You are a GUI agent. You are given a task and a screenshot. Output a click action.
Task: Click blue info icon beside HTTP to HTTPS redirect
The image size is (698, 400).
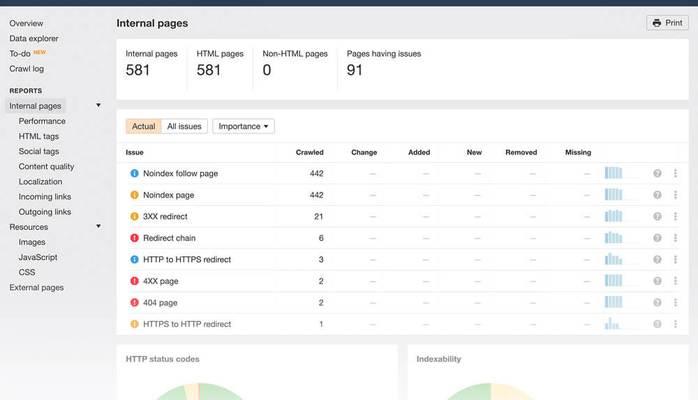click(134, 259)
